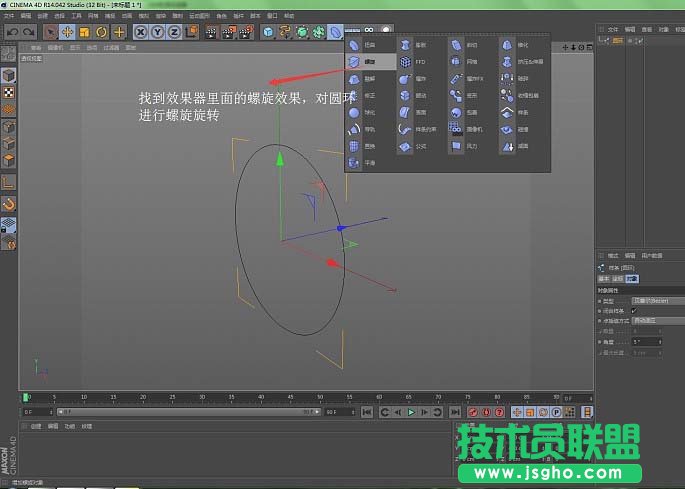685x489 pixels.
Task: Switch to the Basic (基本) attribute tab
Action: pos(604,279)
